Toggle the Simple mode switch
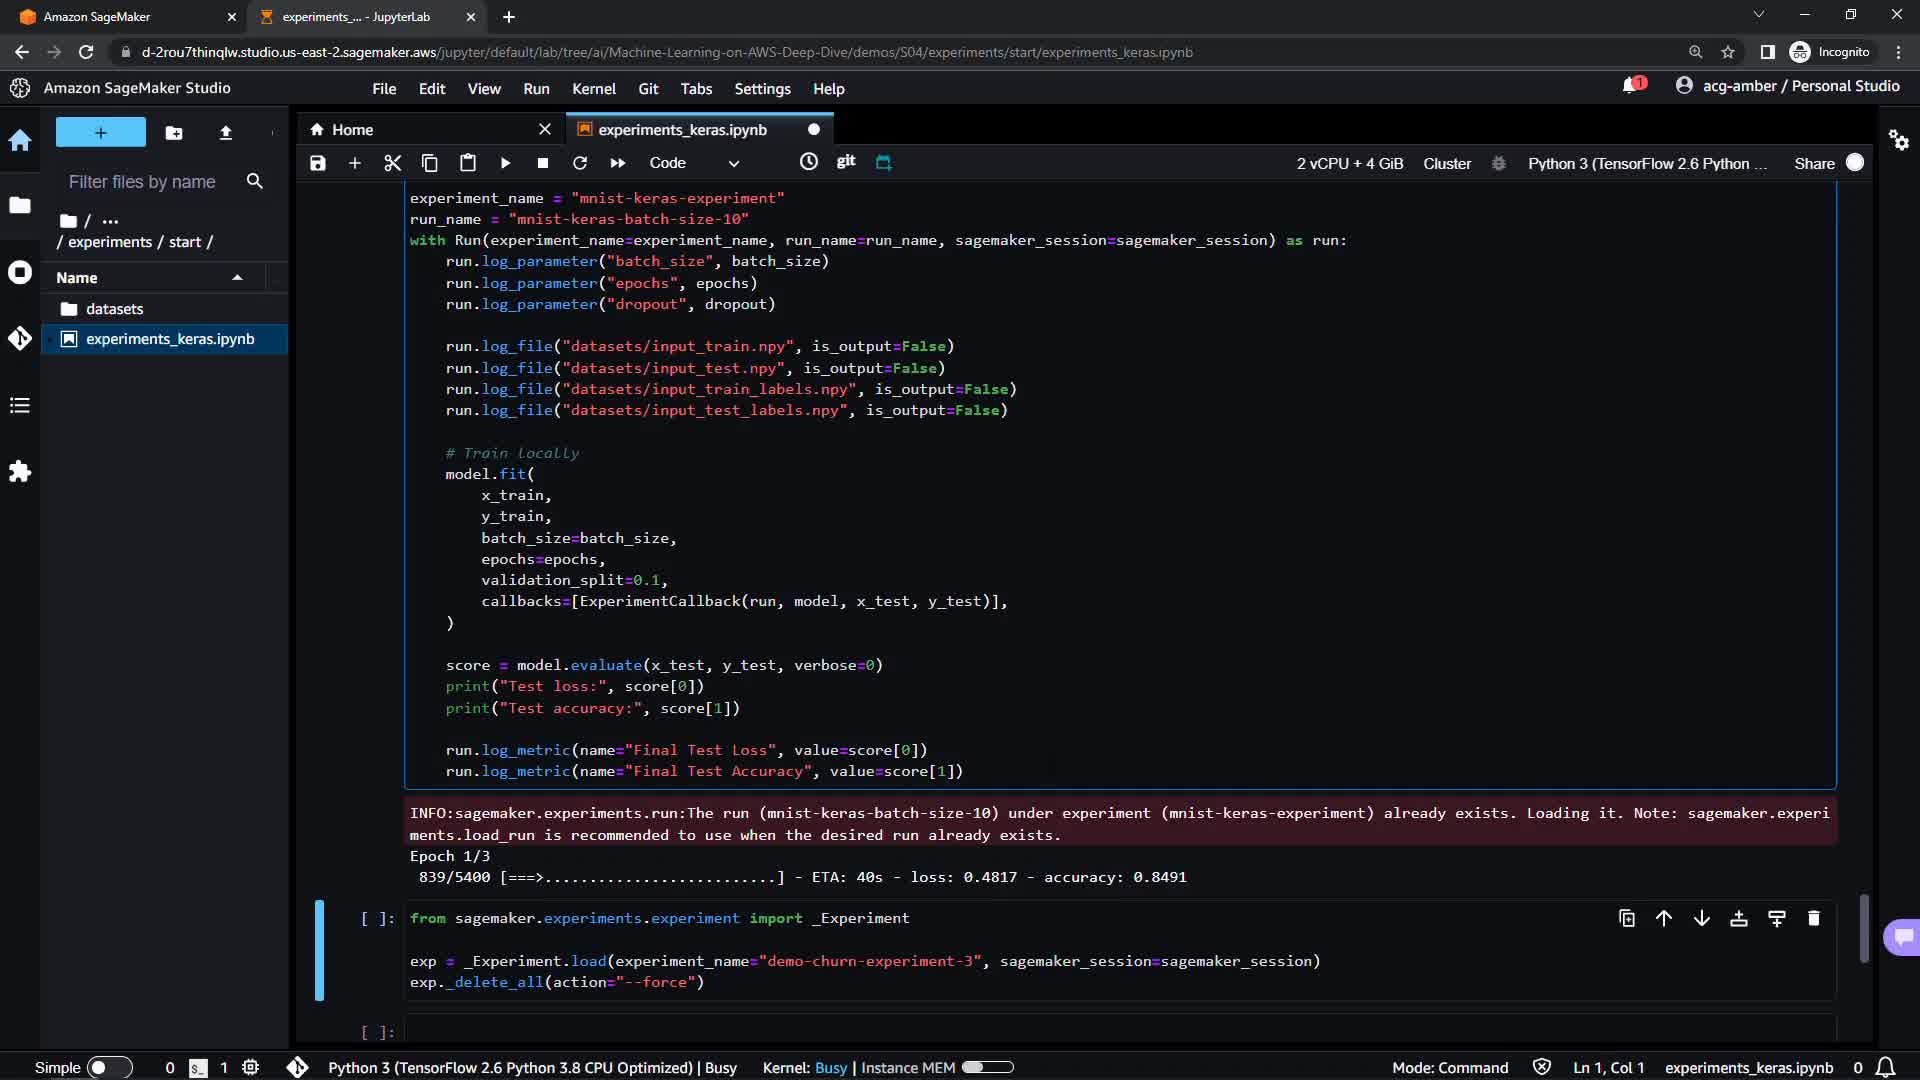1920x1080 pixels. coord(109,1067)
